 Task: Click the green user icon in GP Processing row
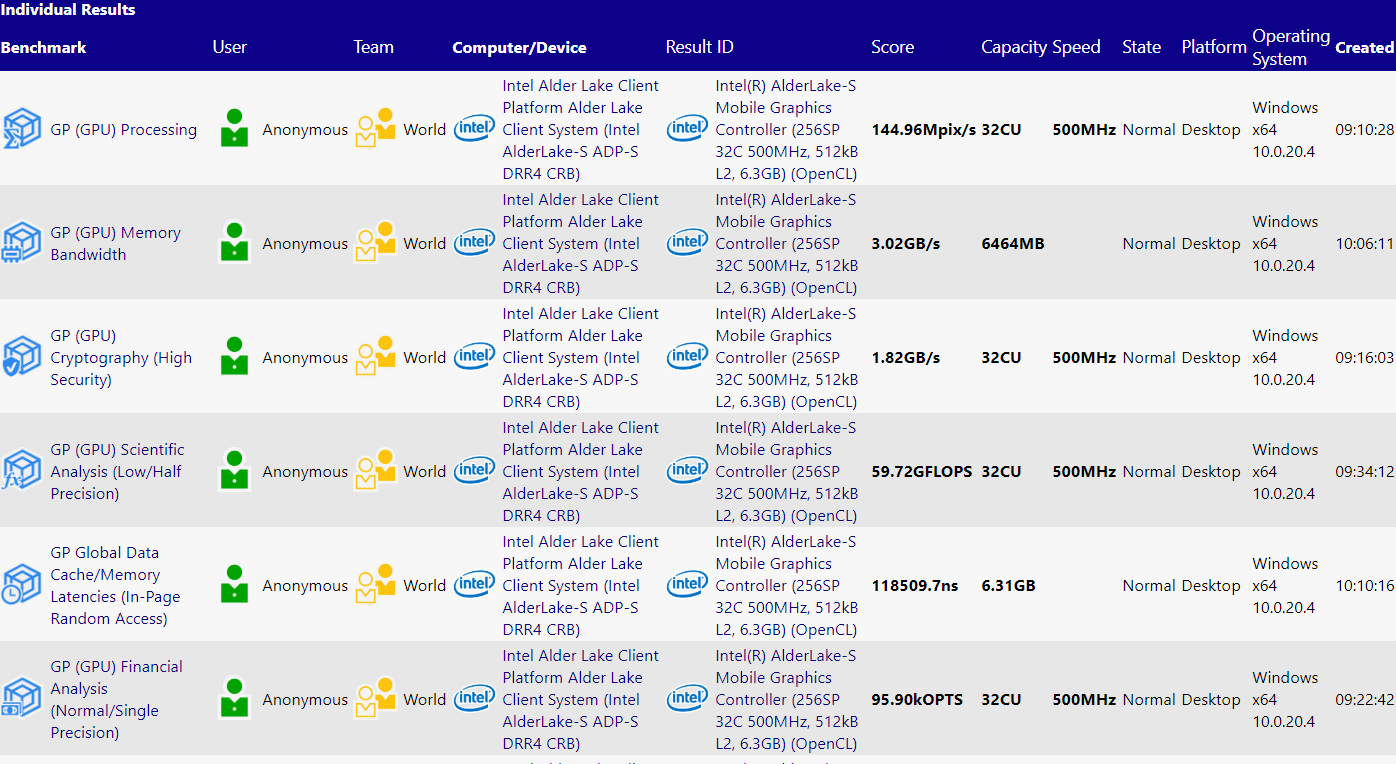tap(234, 129)
